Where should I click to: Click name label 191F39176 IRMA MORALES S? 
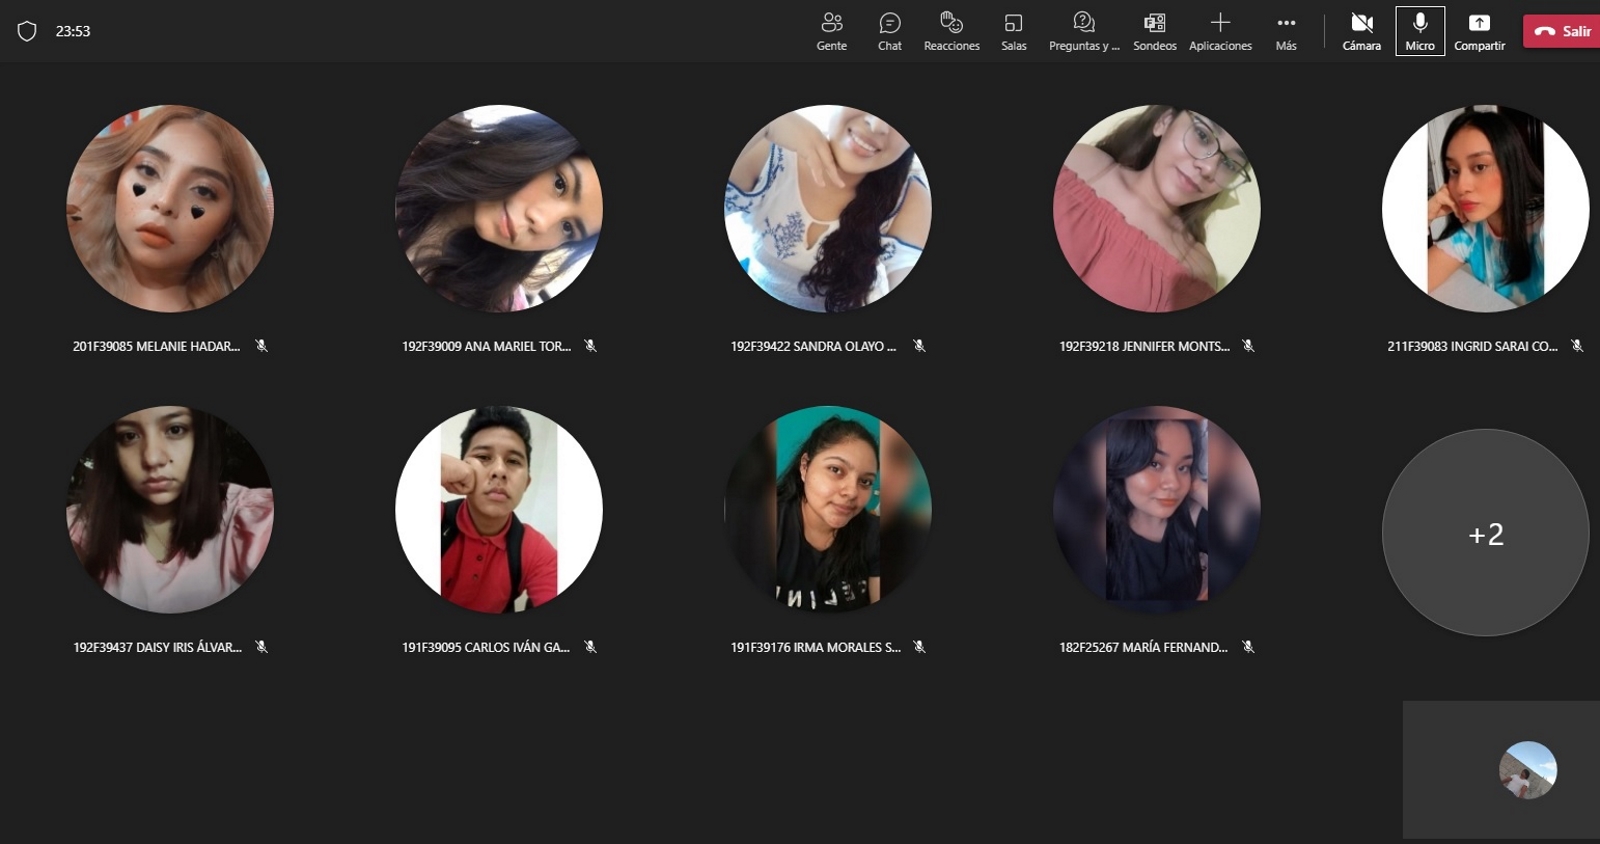tap(815, 648)
